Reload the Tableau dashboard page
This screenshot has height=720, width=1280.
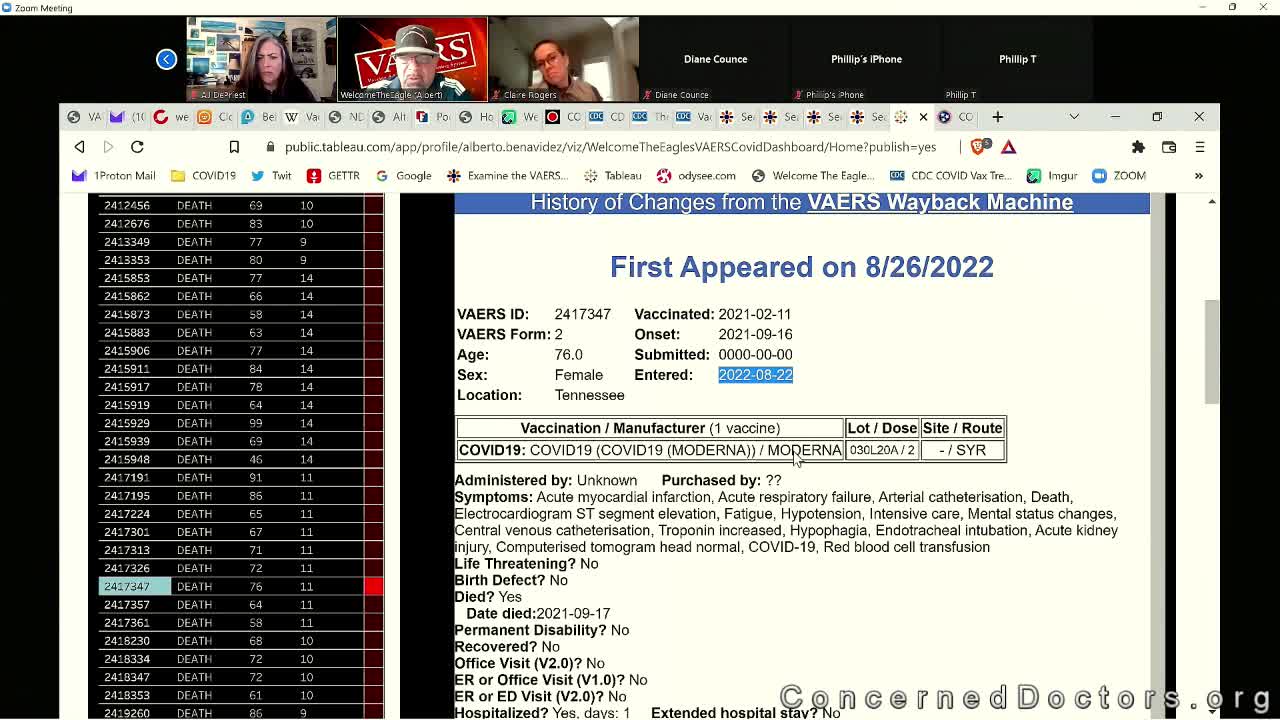(137, 147)
